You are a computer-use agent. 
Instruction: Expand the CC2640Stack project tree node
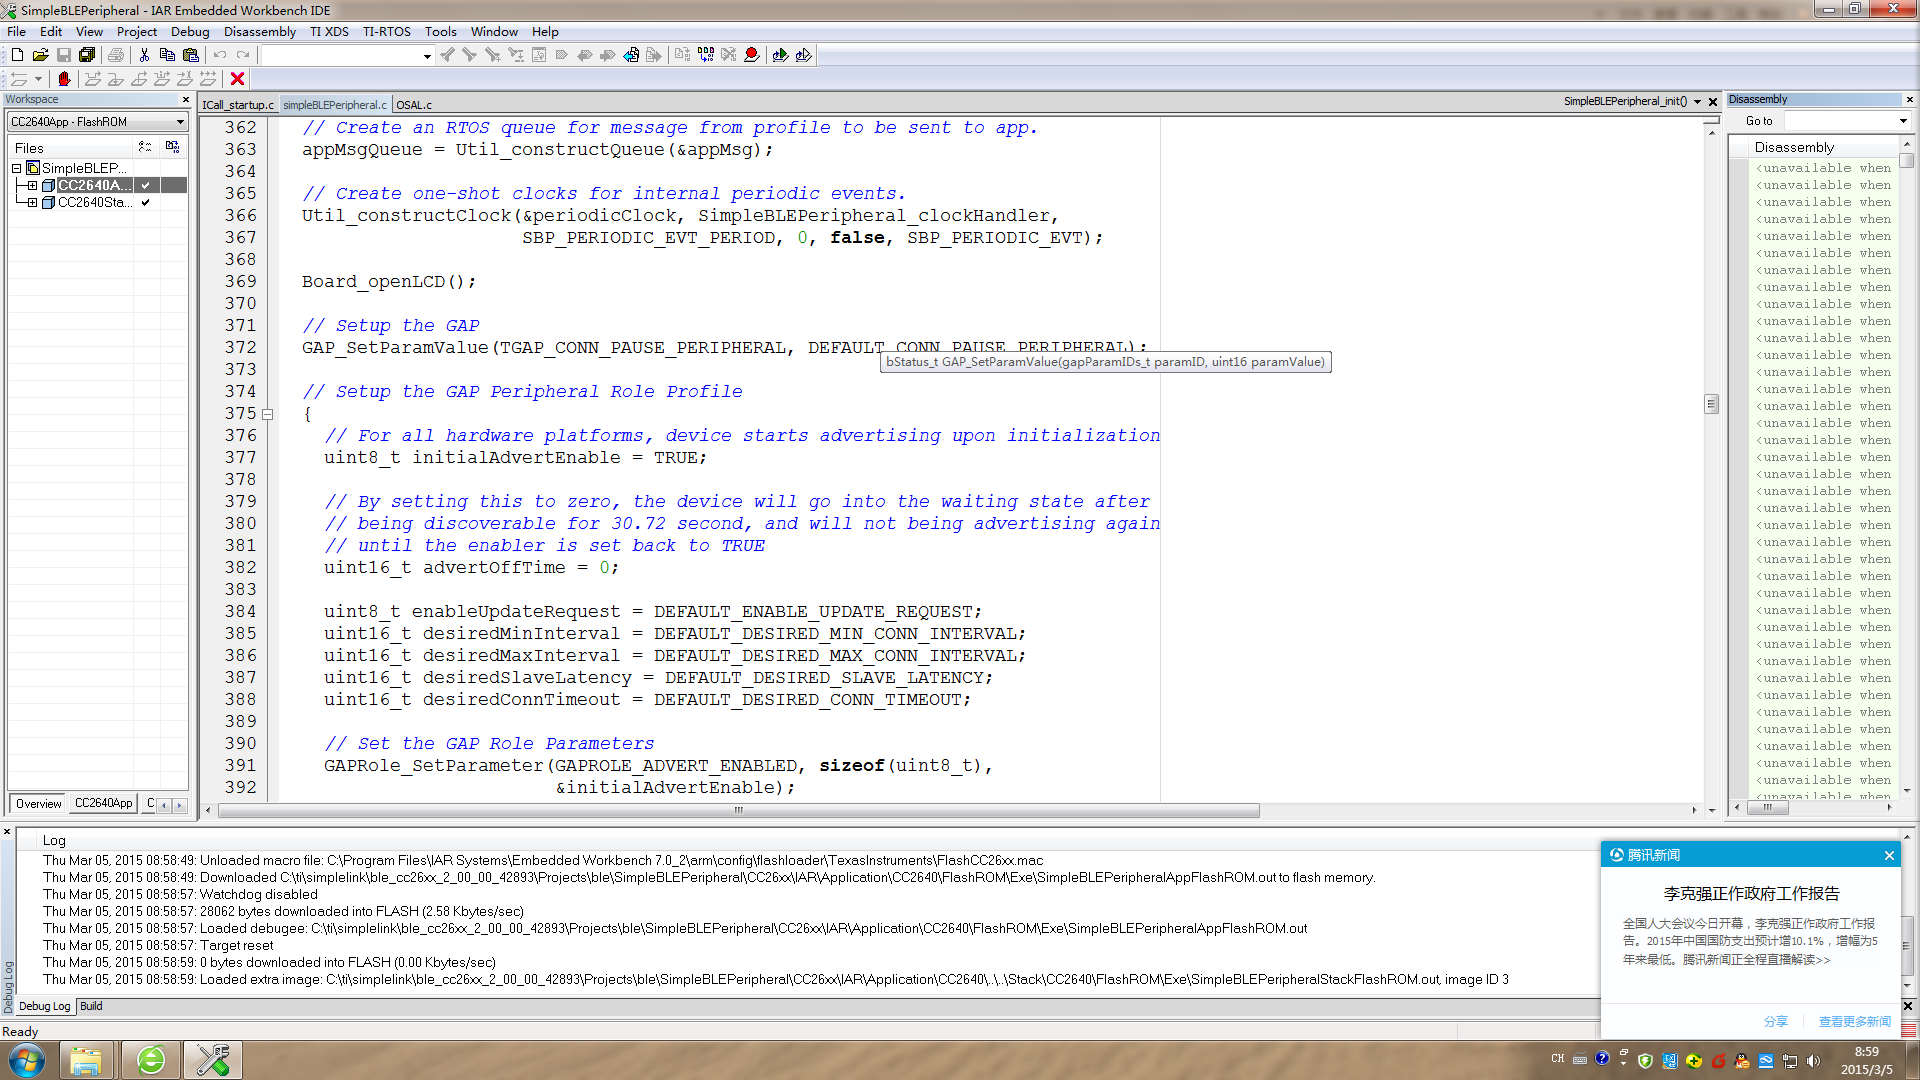[x=32, y=202]
